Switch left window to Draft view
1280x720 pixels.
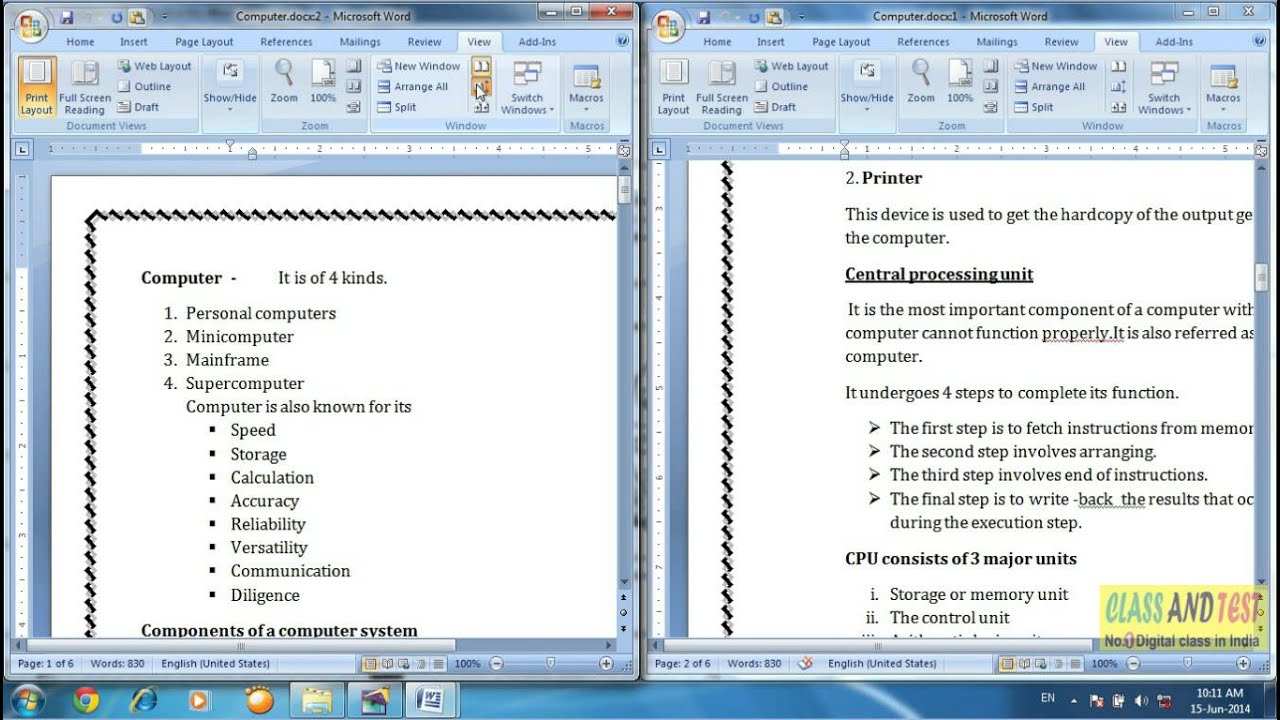click(138, 107)
